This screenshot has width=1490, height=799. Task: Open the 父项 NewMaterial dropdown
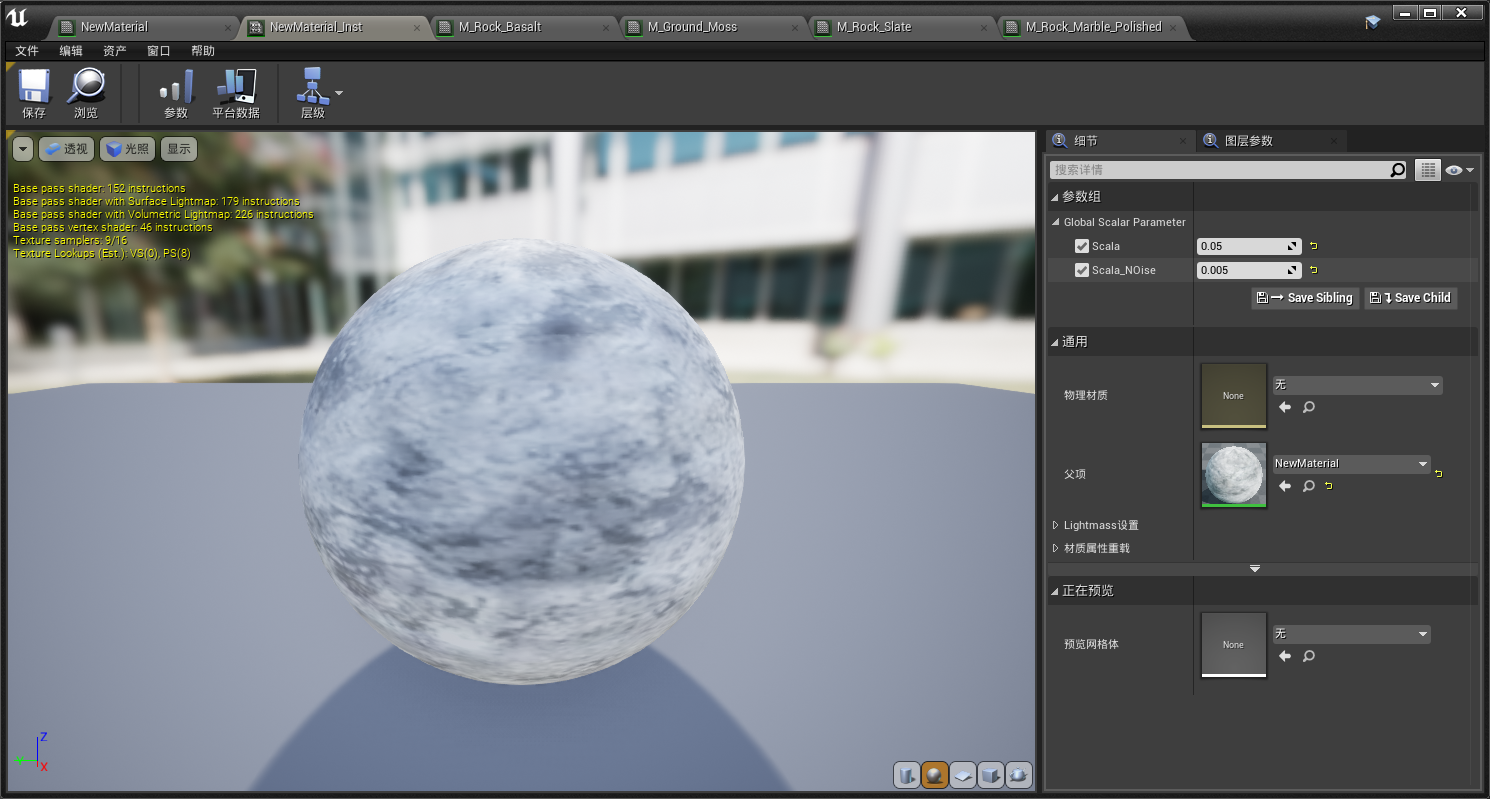click(x=1350, y=464)
